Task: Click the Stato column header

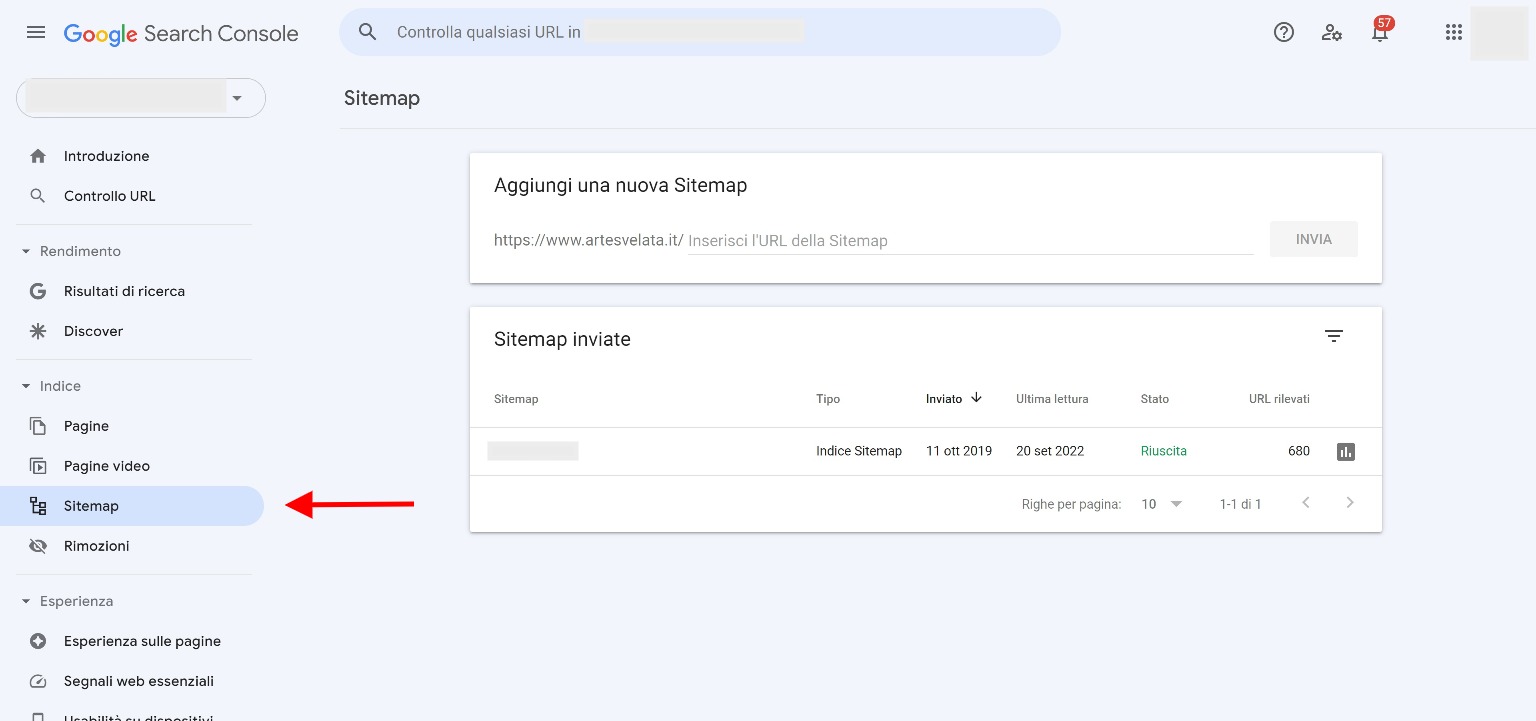Action: [x=1155, y=399]
